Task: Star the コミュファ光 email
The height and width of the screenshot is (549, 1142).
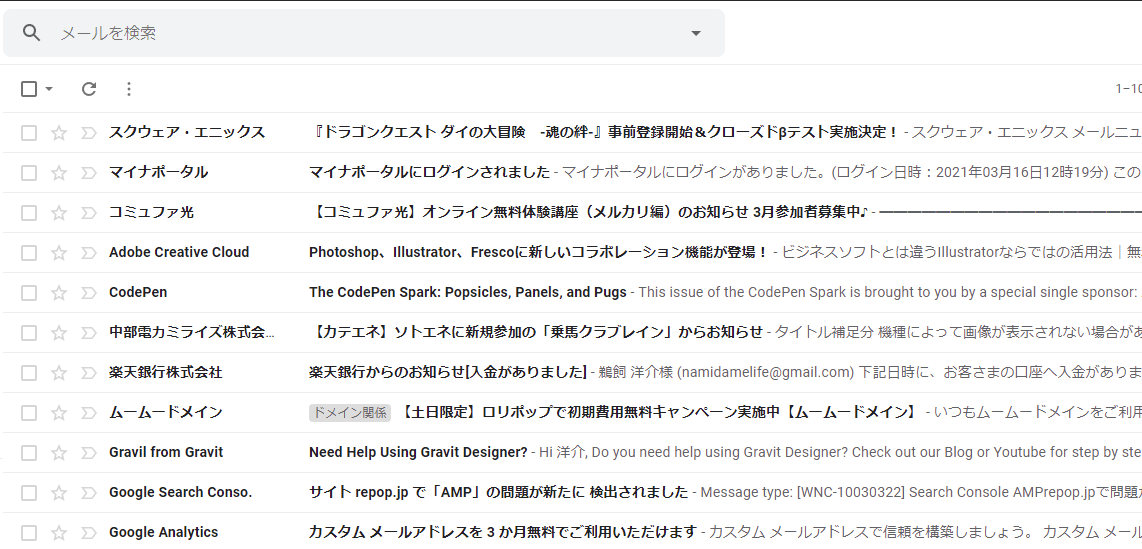Action: coord(59,213)
